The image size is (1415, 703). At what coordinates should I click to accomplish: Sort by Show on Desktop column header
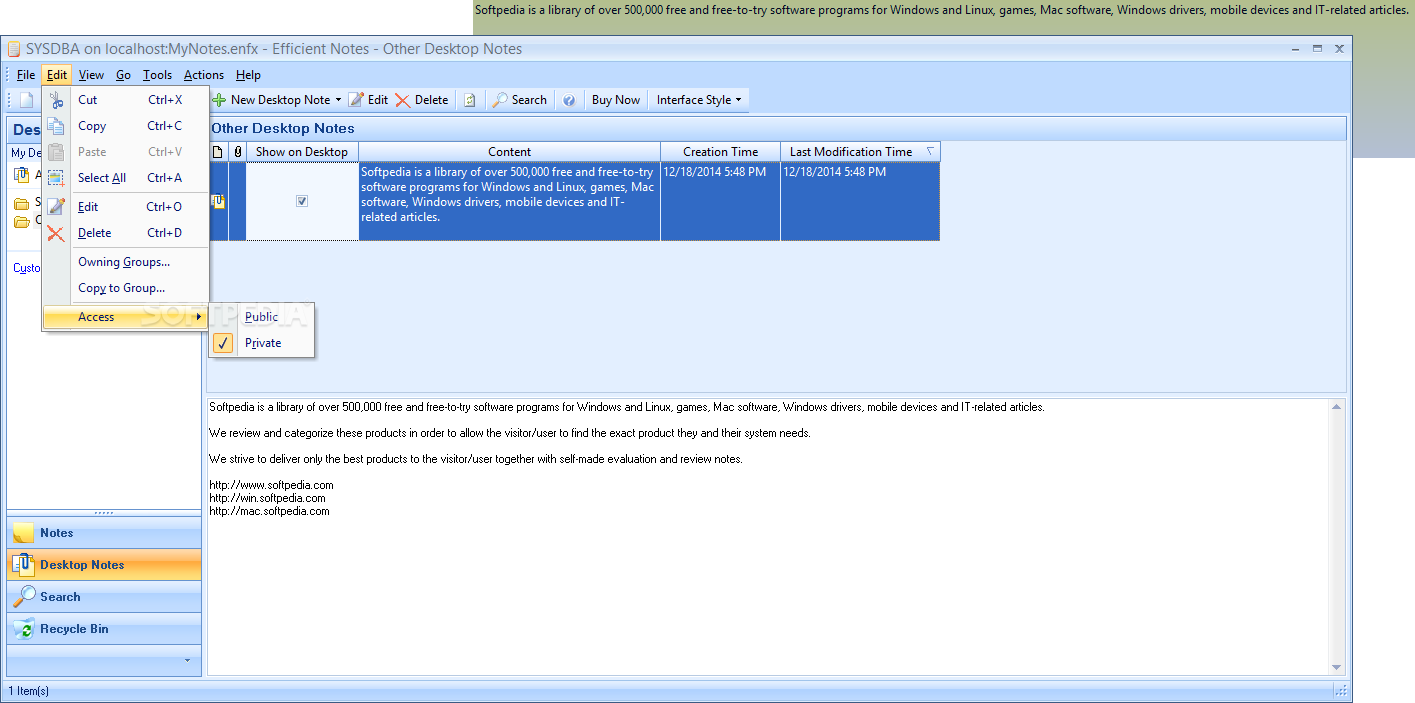point(302,152)
